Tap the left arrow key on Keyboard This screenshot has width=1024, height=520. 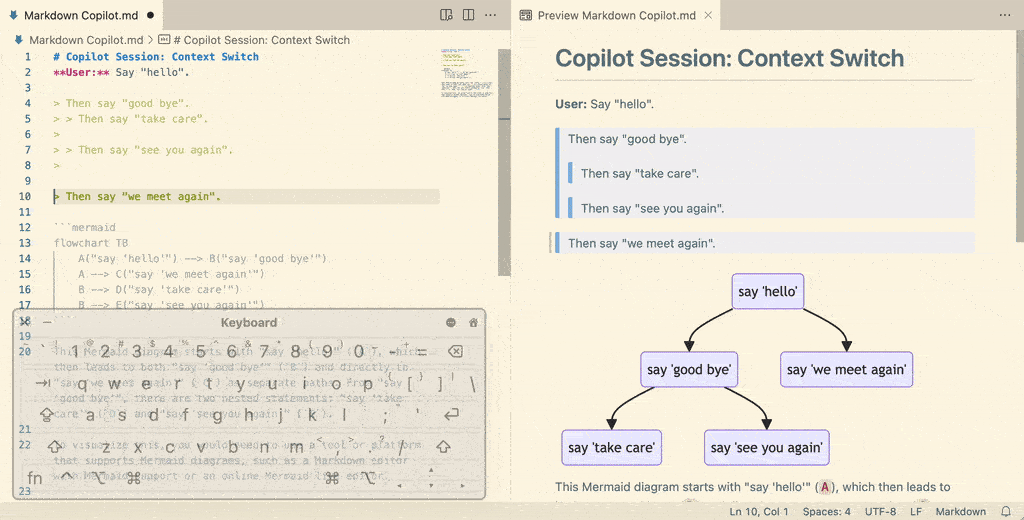coord(399,485)
